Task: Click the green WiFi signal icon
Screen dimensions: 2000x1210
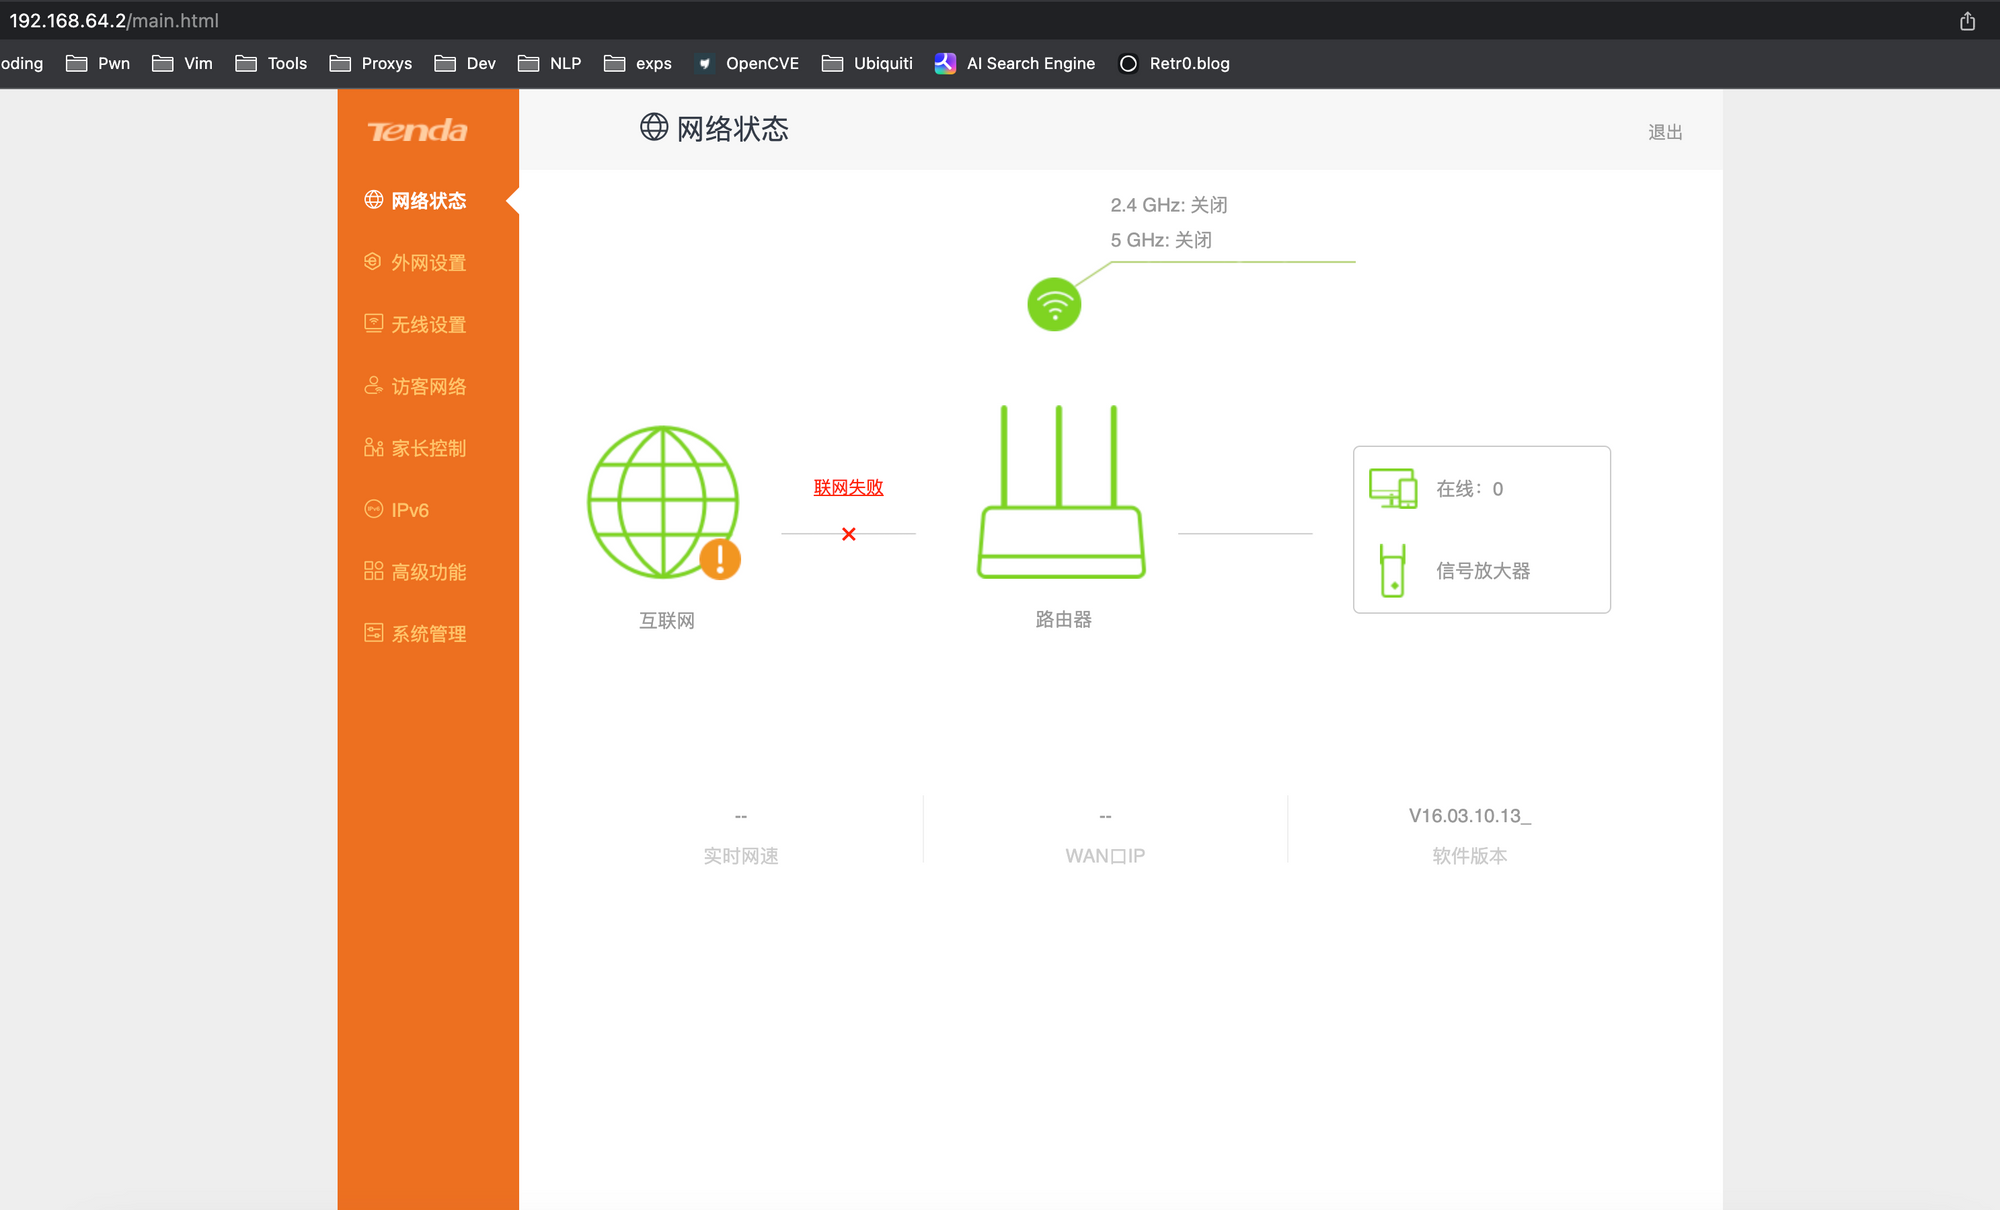Action: click(x=1054, y=304)
